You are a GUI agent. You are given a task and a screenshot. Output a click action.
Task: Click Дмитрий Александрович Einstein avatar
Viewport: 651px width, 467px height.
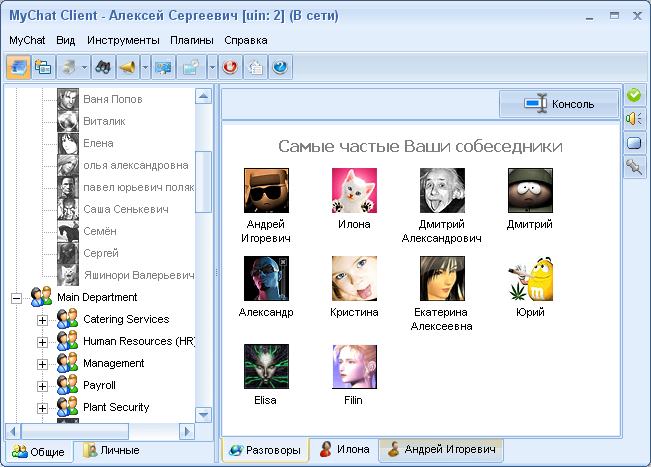tap(442, 191)
